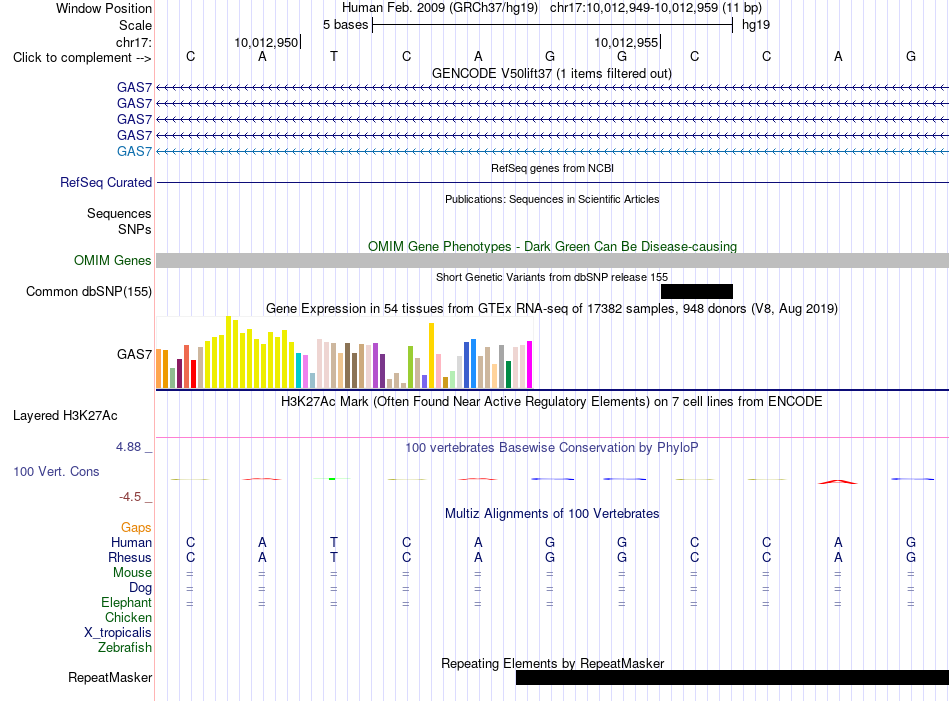950x701 pixels.
Task: Click the -4.5 PhyloP lower scale value
Action: pos(130,497)
